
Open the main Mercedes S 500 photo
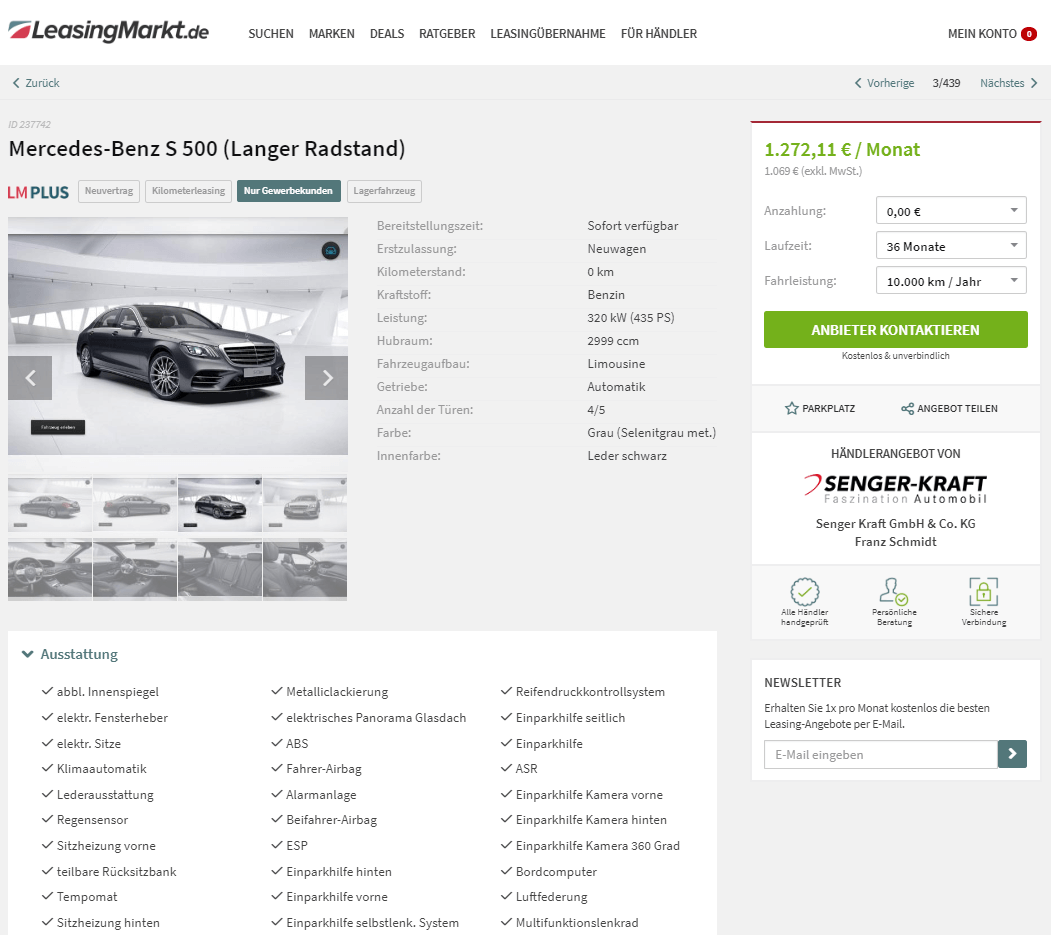[x=178, y=335]
